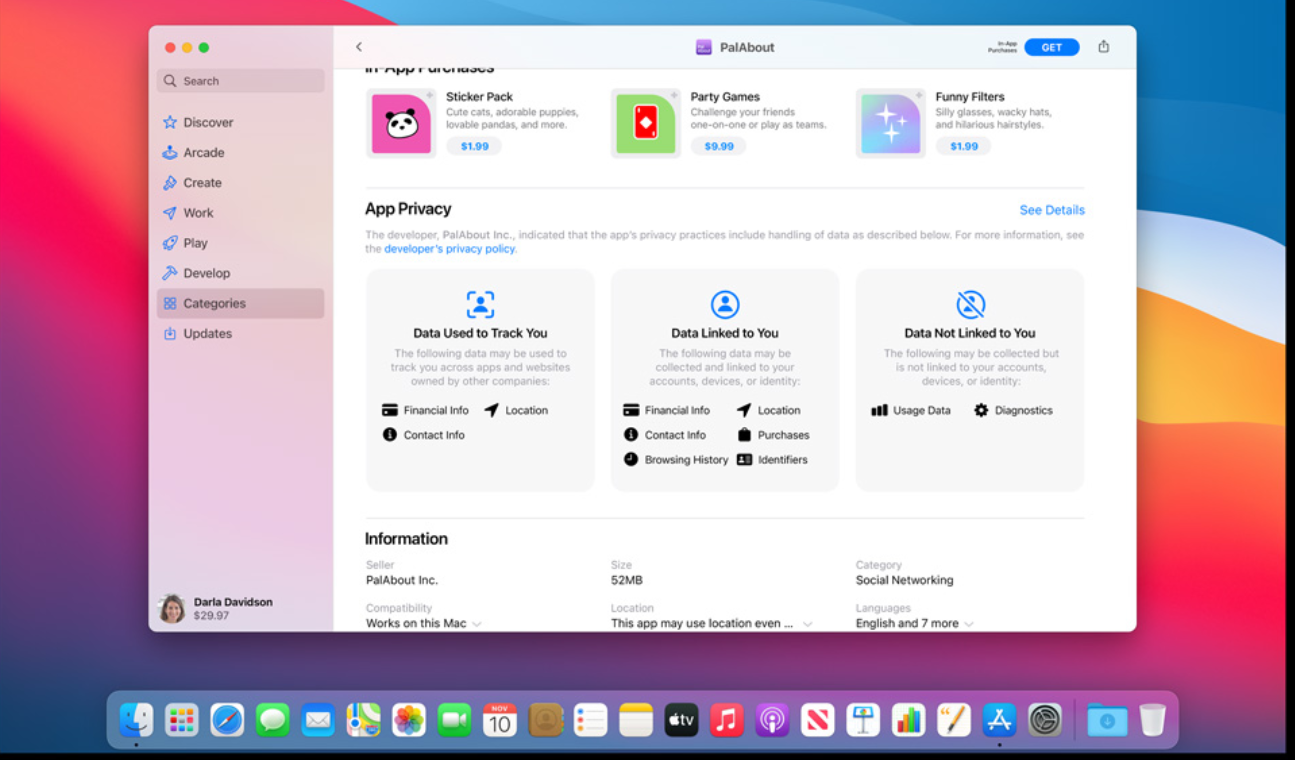Click the GET button for PalAbout
The height and width of the screenshot is (760, 1295).
1051,47
